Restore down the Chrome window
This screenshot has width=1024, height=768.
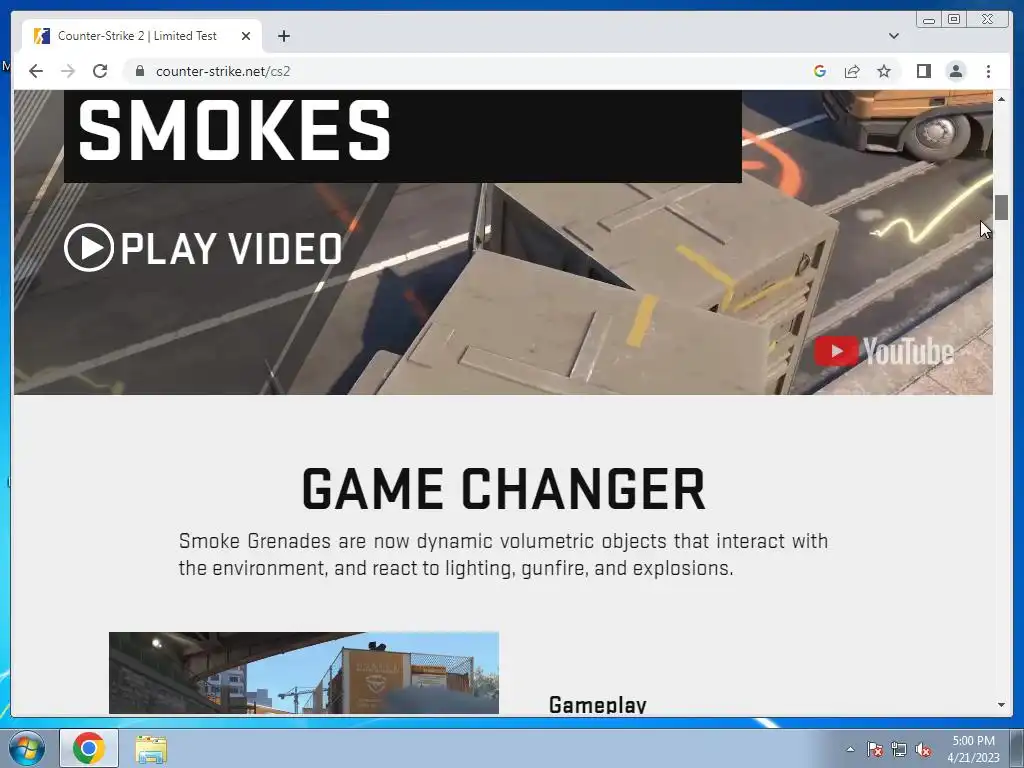point(954,19)
